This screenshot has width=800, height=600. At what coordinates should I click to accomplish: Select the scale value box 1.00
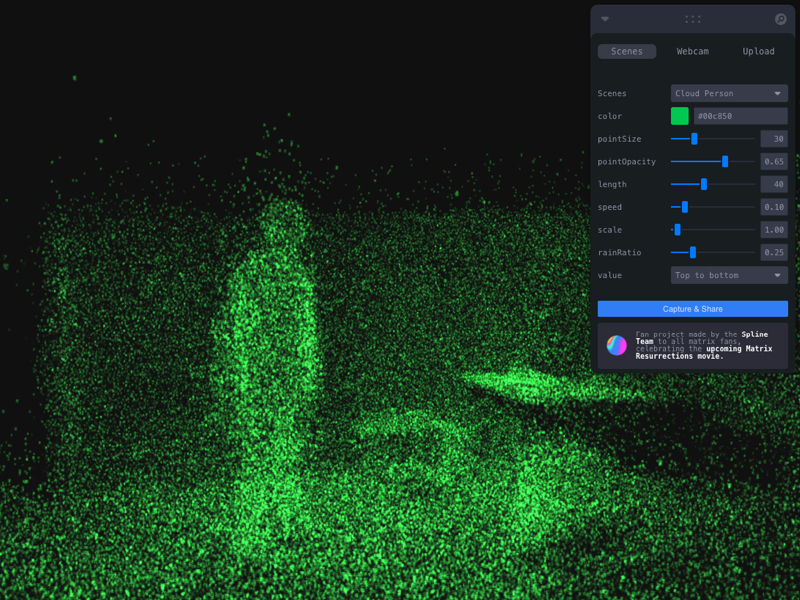(x=774, y=230)
